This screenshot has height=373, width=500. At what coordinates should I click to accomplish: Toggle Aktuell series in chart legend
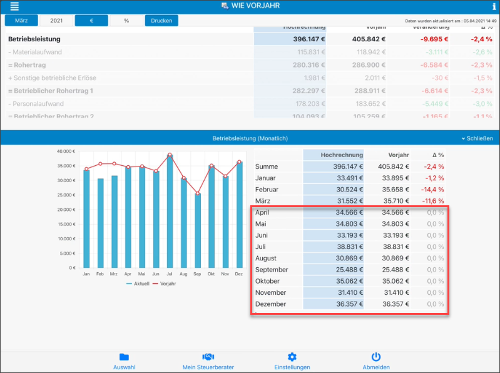click(138, 284)
